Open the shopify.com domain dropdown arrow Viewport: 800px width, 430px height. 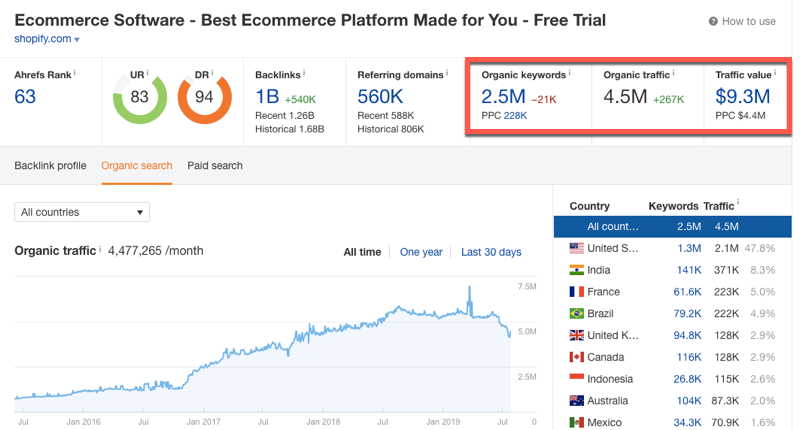[77, 40]
